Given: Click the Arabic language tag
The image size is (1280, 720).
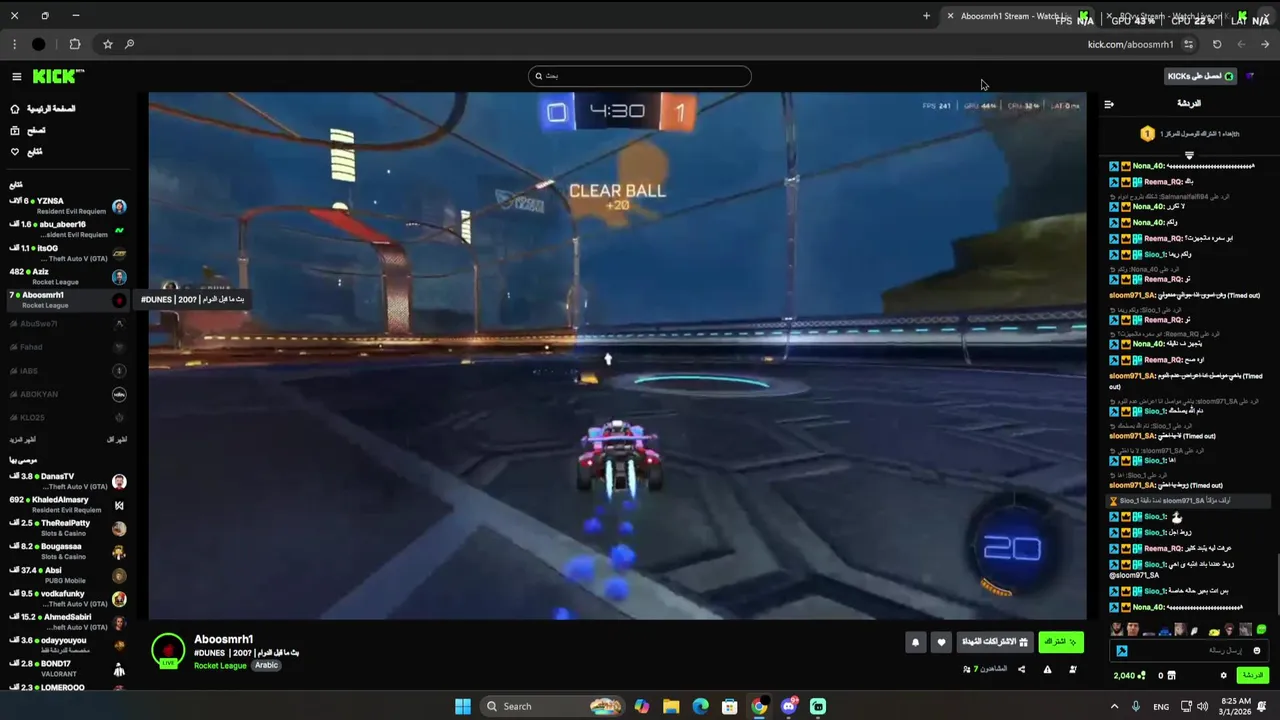Looking at the screenshot, I should coord(266,666).
